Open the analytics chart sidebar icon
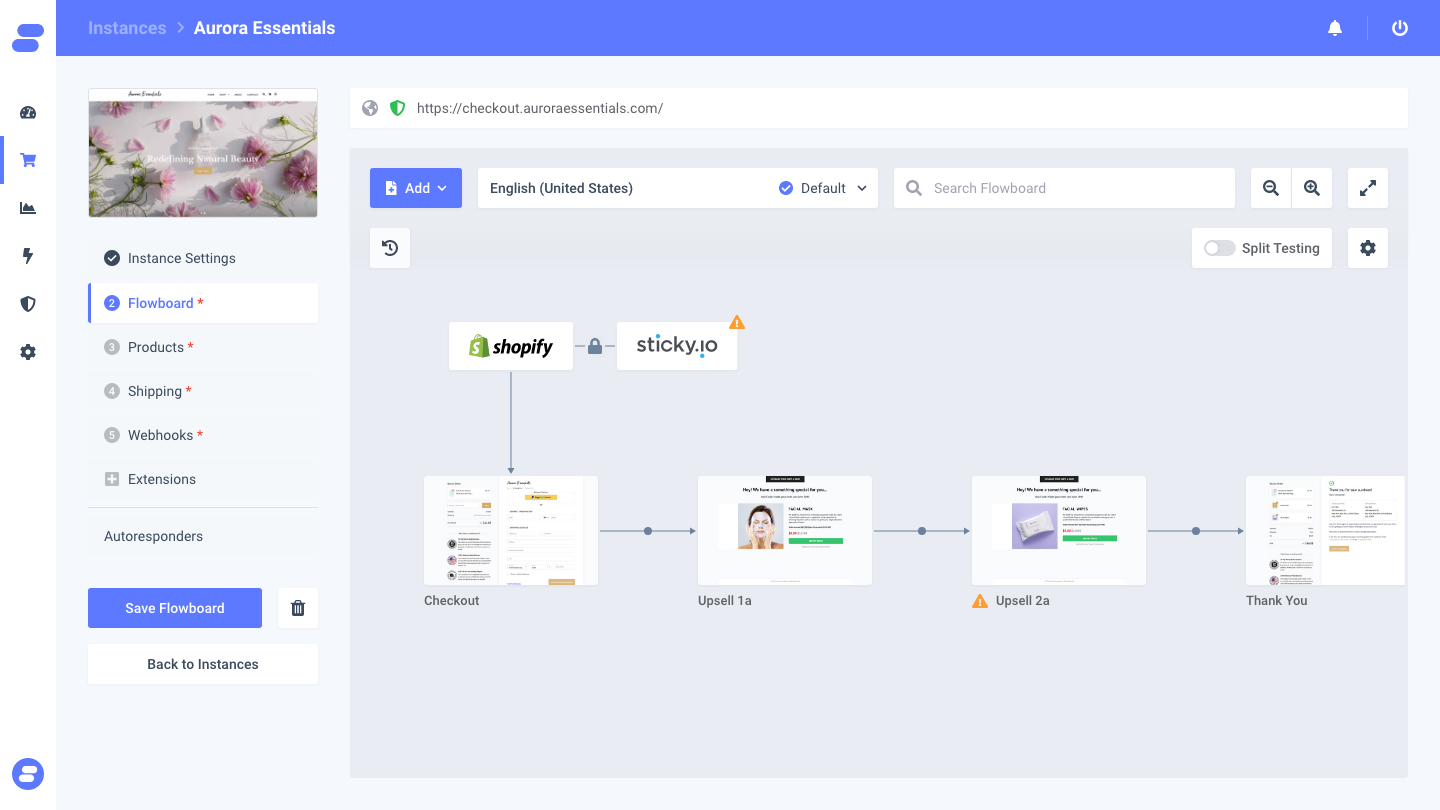Viewport: 1440px width, 810px height. [28, 208]
